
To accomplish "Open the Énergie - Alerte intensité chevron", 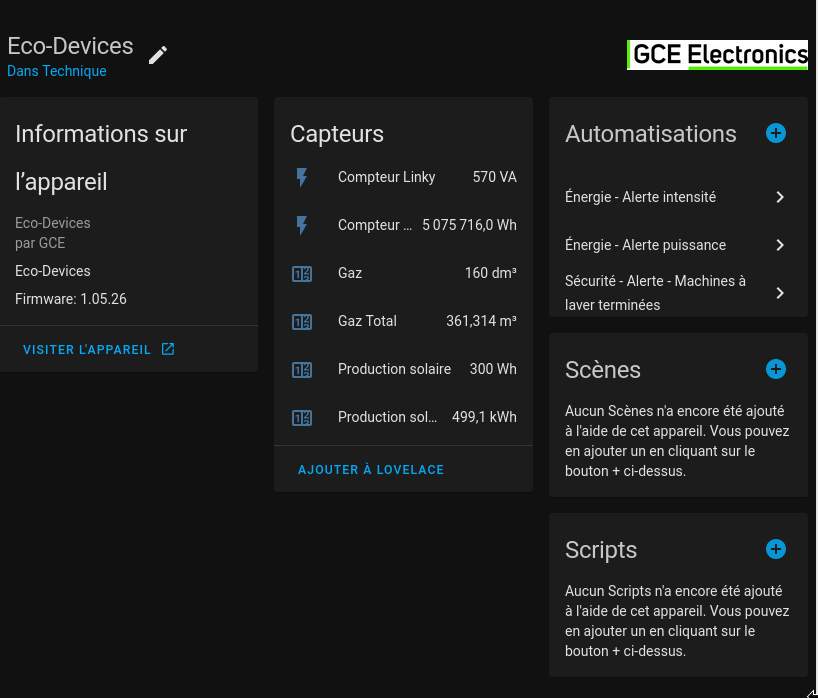I will [x=780, y=197].
